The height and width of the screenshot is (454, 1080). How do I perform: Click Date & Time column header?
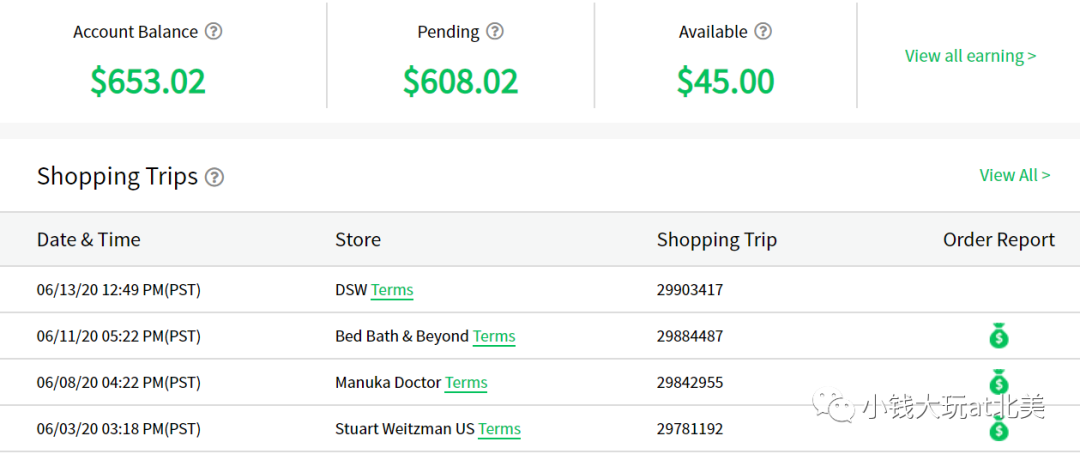pyautogui.click(x=88, y=239)
